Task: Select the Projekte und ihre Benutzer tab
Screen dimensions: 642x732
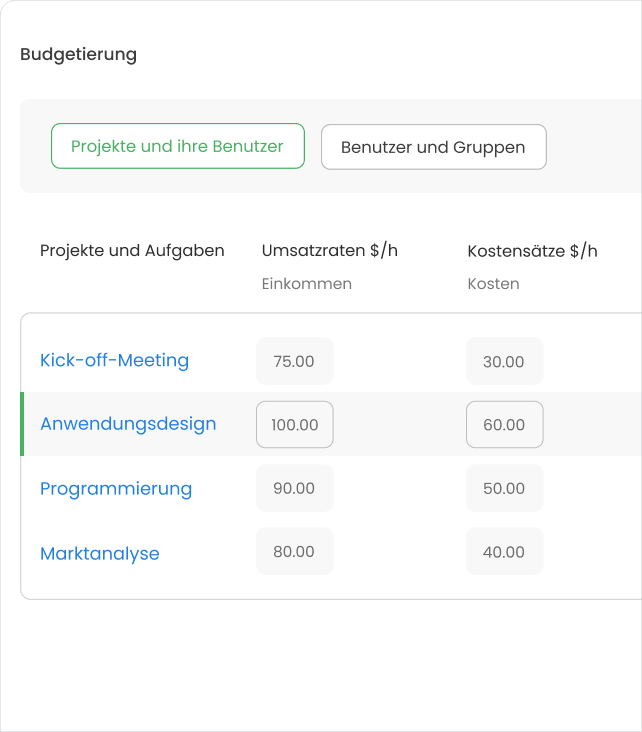Action: click(177, 146)
